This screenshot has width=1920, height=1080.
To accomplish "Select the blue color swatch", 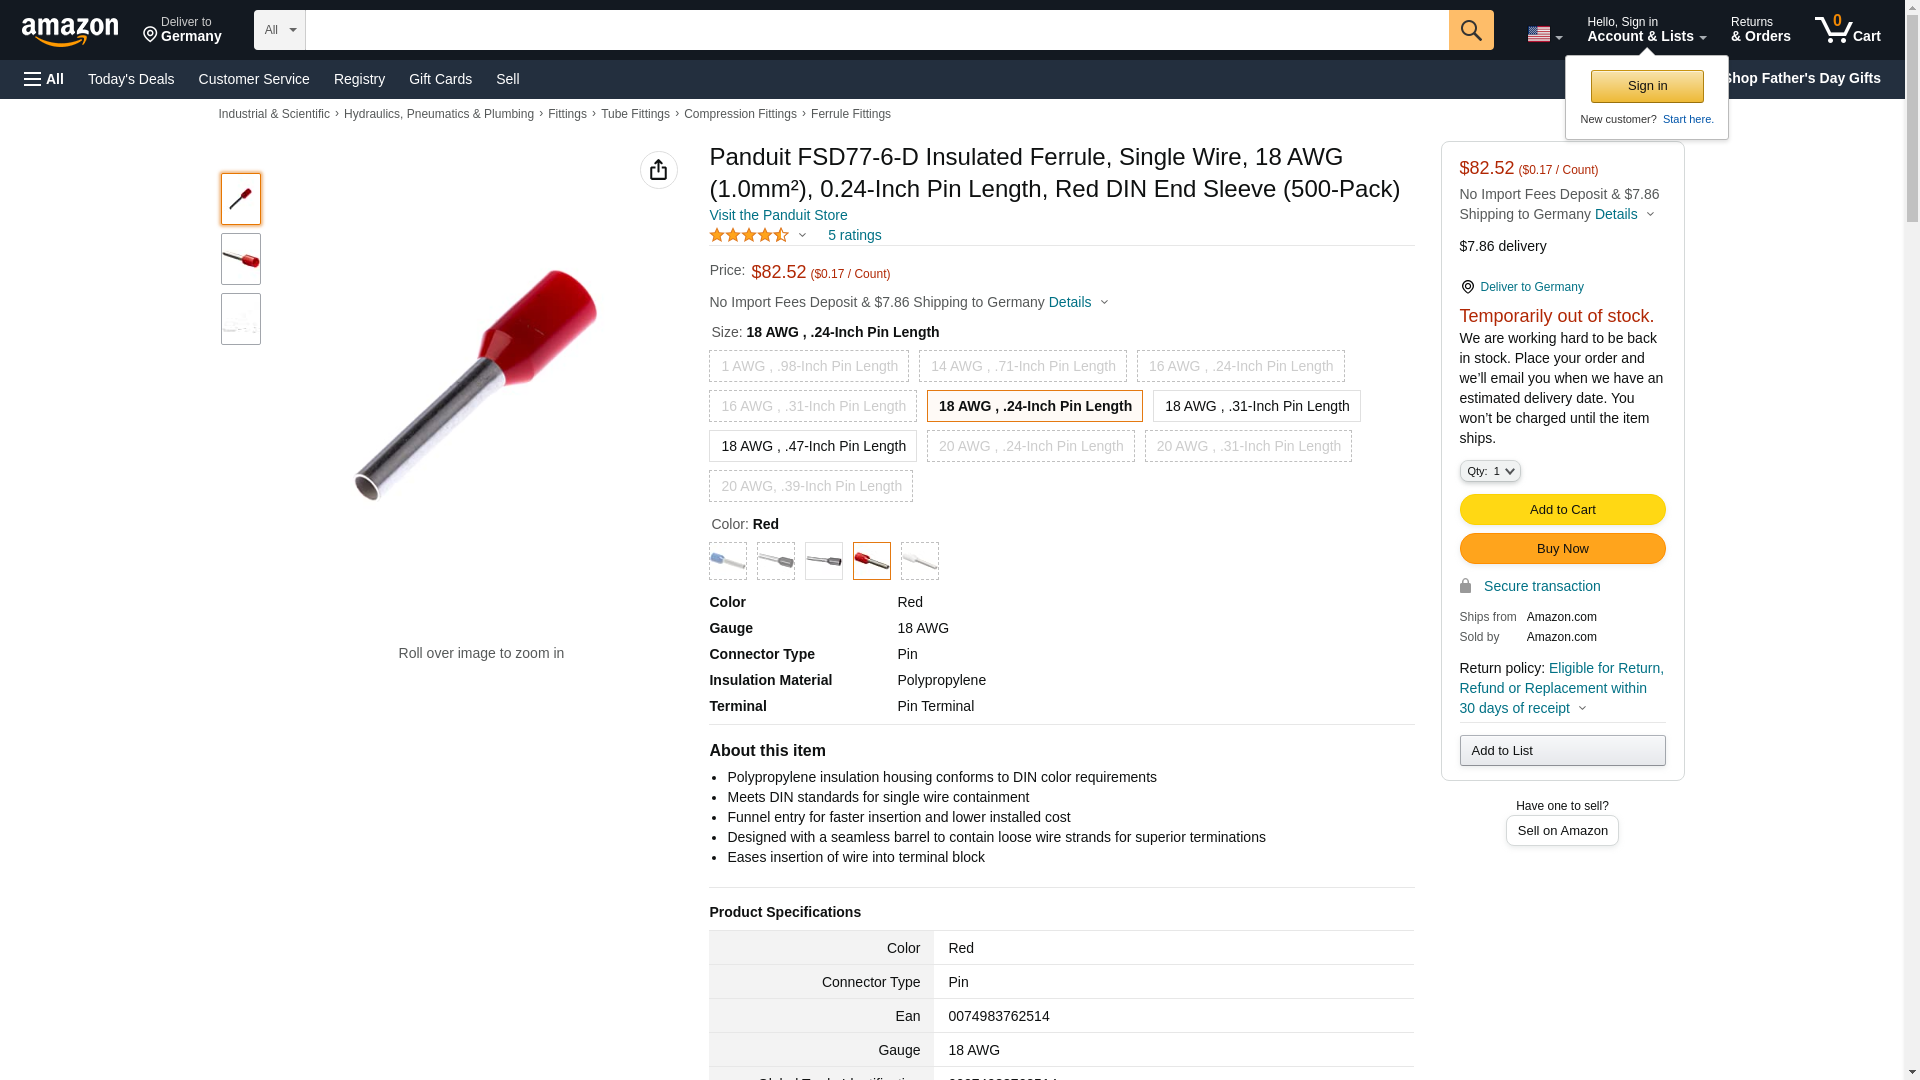I will [727, 561].
